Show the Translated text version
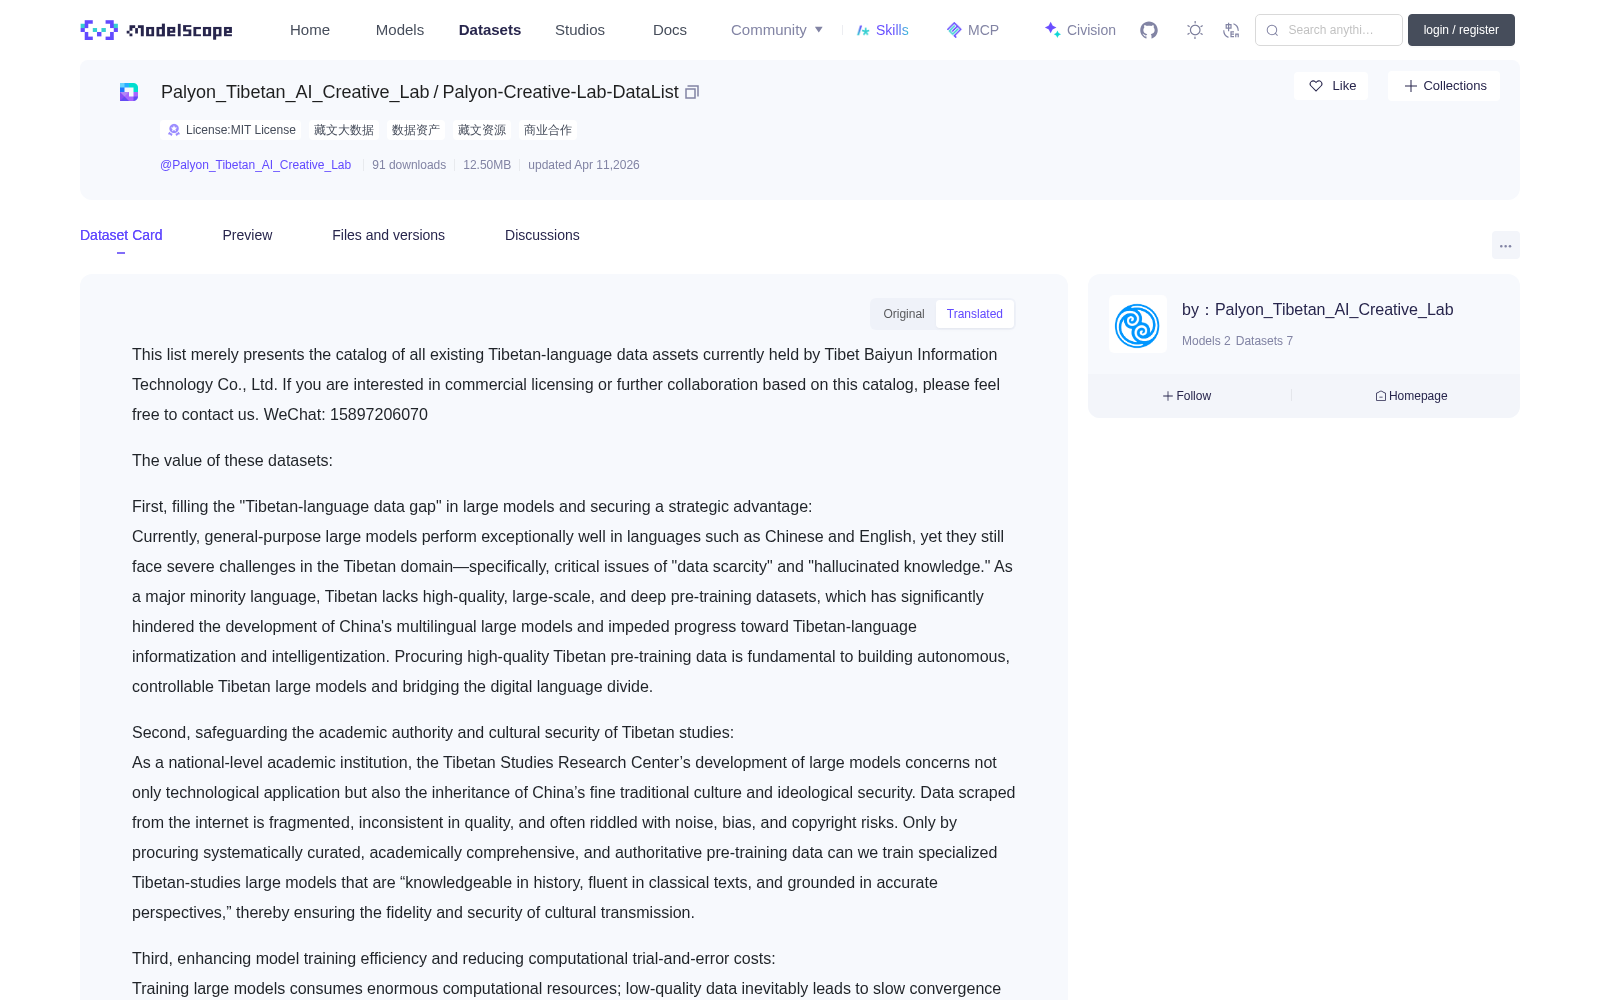This screenshot has height=1000, width=1600. pos(975,314)
